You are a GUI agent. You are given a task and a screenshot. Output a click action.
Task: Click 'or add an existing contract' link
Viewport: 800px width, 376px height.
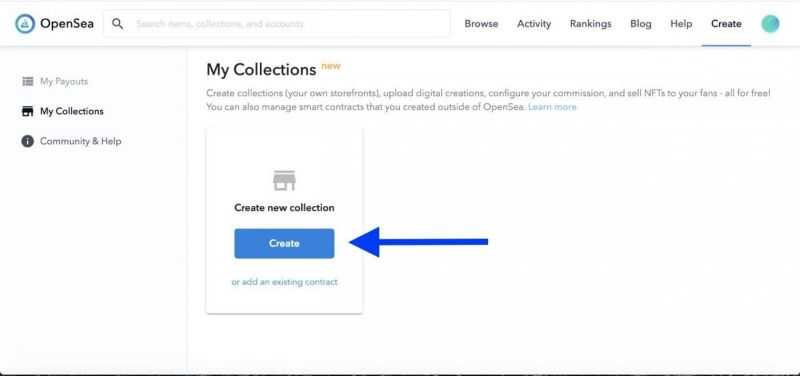pos(284,282)
